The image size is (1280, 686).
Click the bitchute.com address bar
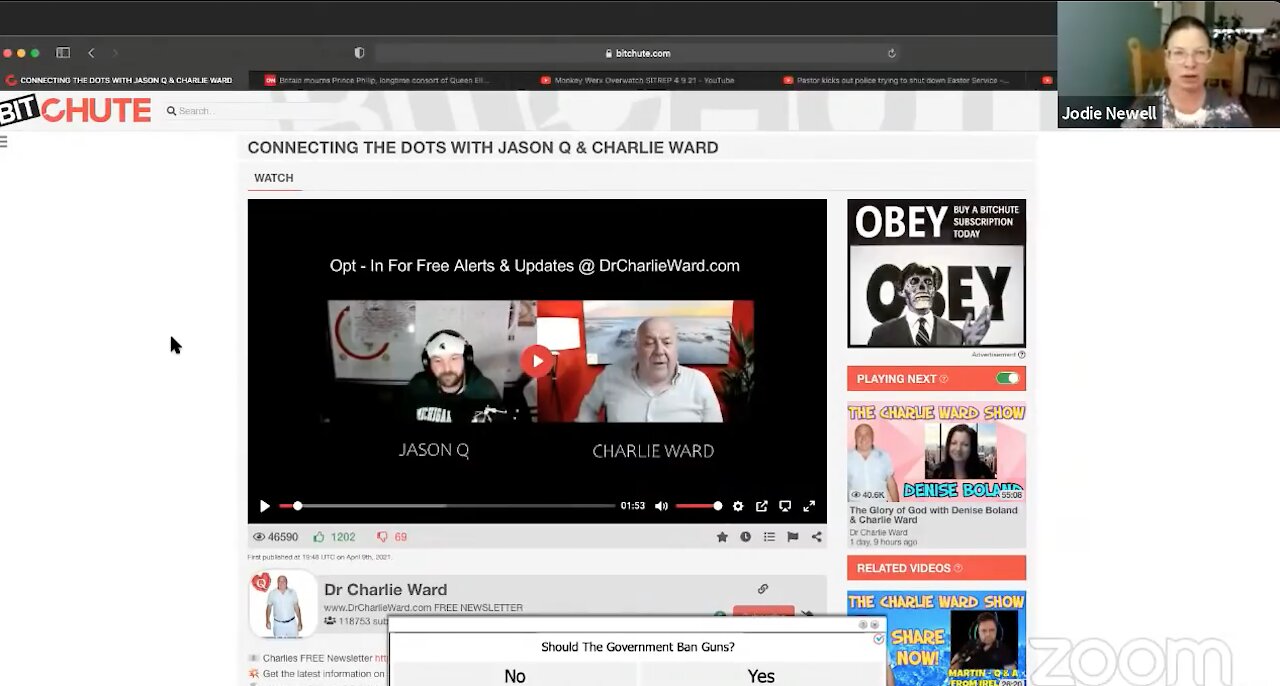637,53
